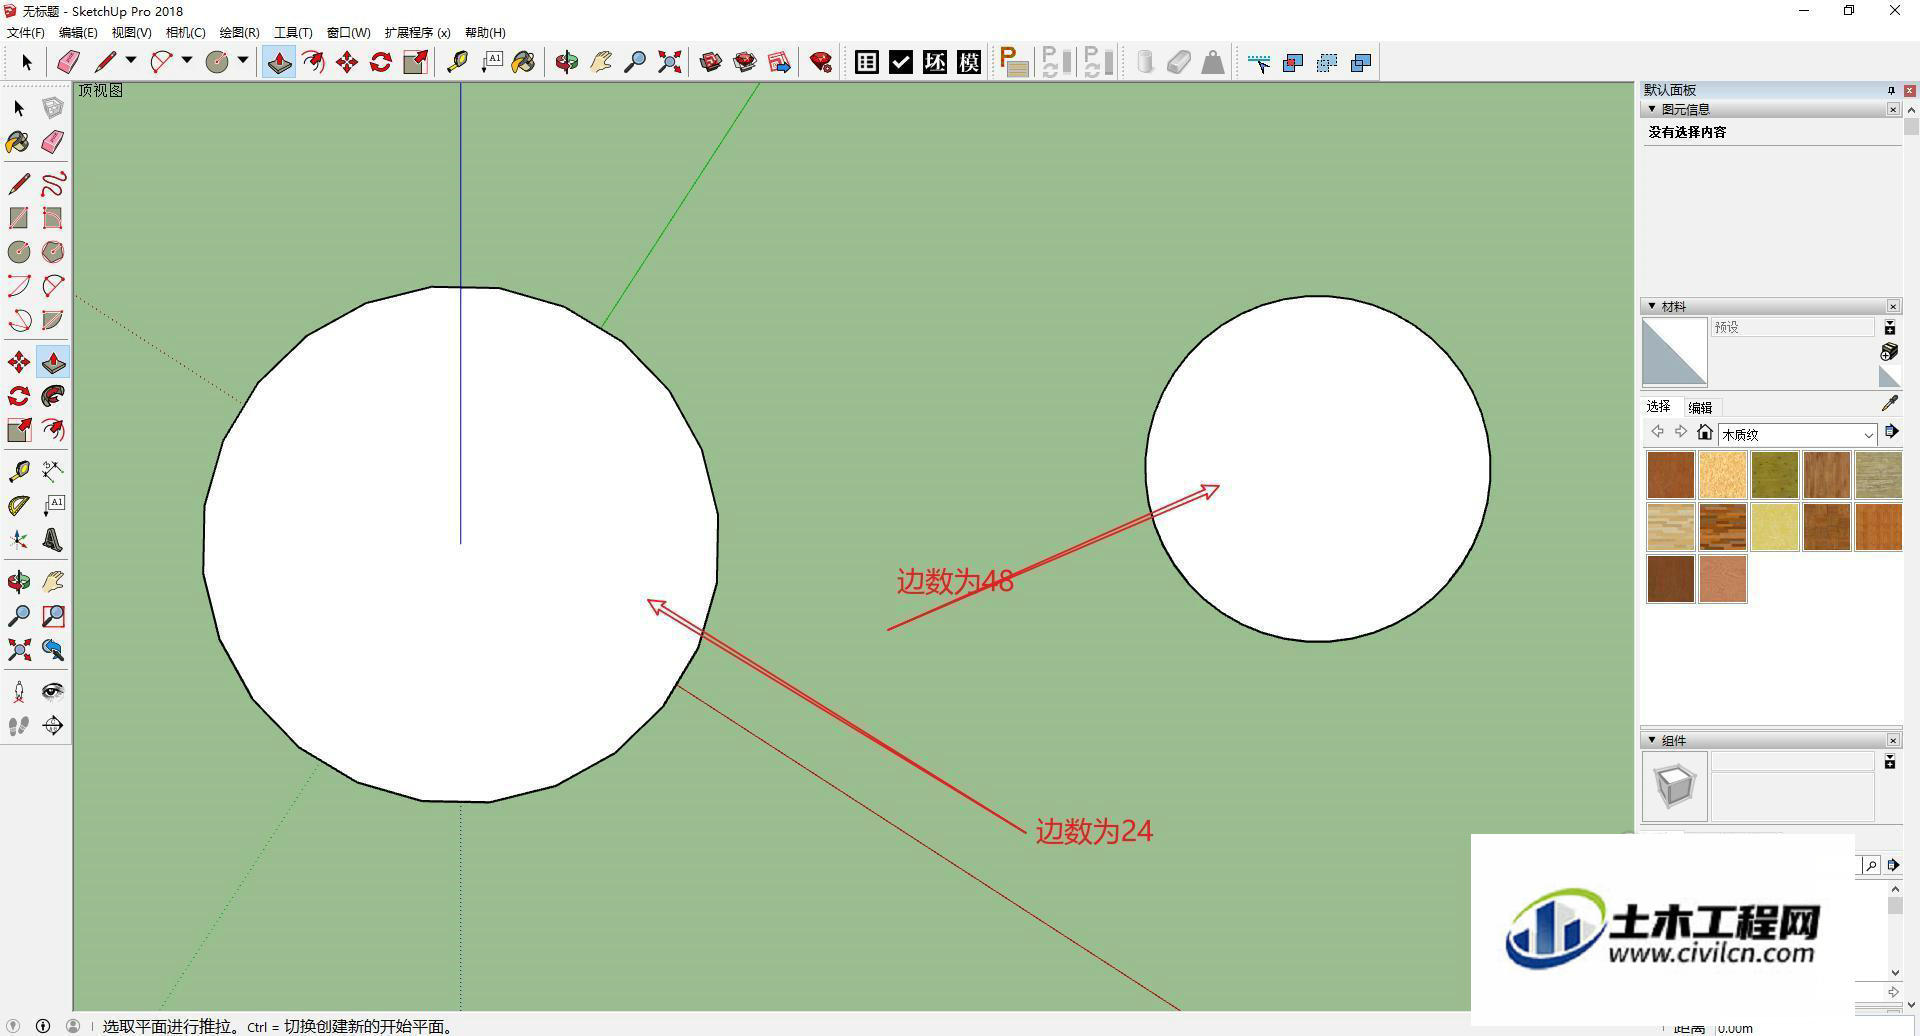Collapse the 图元信息 panel section
This screenshot has width=1920, height=1036.
(x=1652, y=109)
